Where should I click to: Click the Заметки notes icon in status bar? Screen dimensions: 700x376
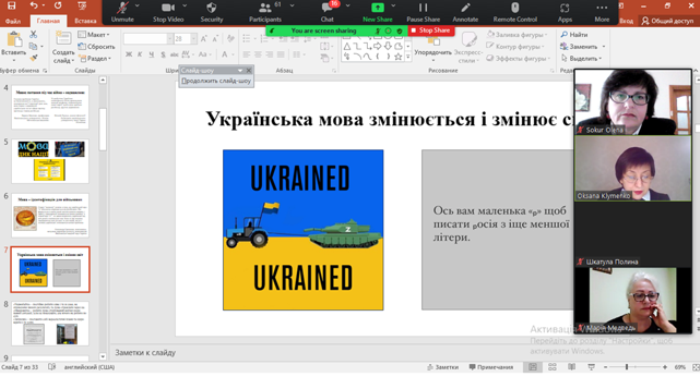pos(430,367)
